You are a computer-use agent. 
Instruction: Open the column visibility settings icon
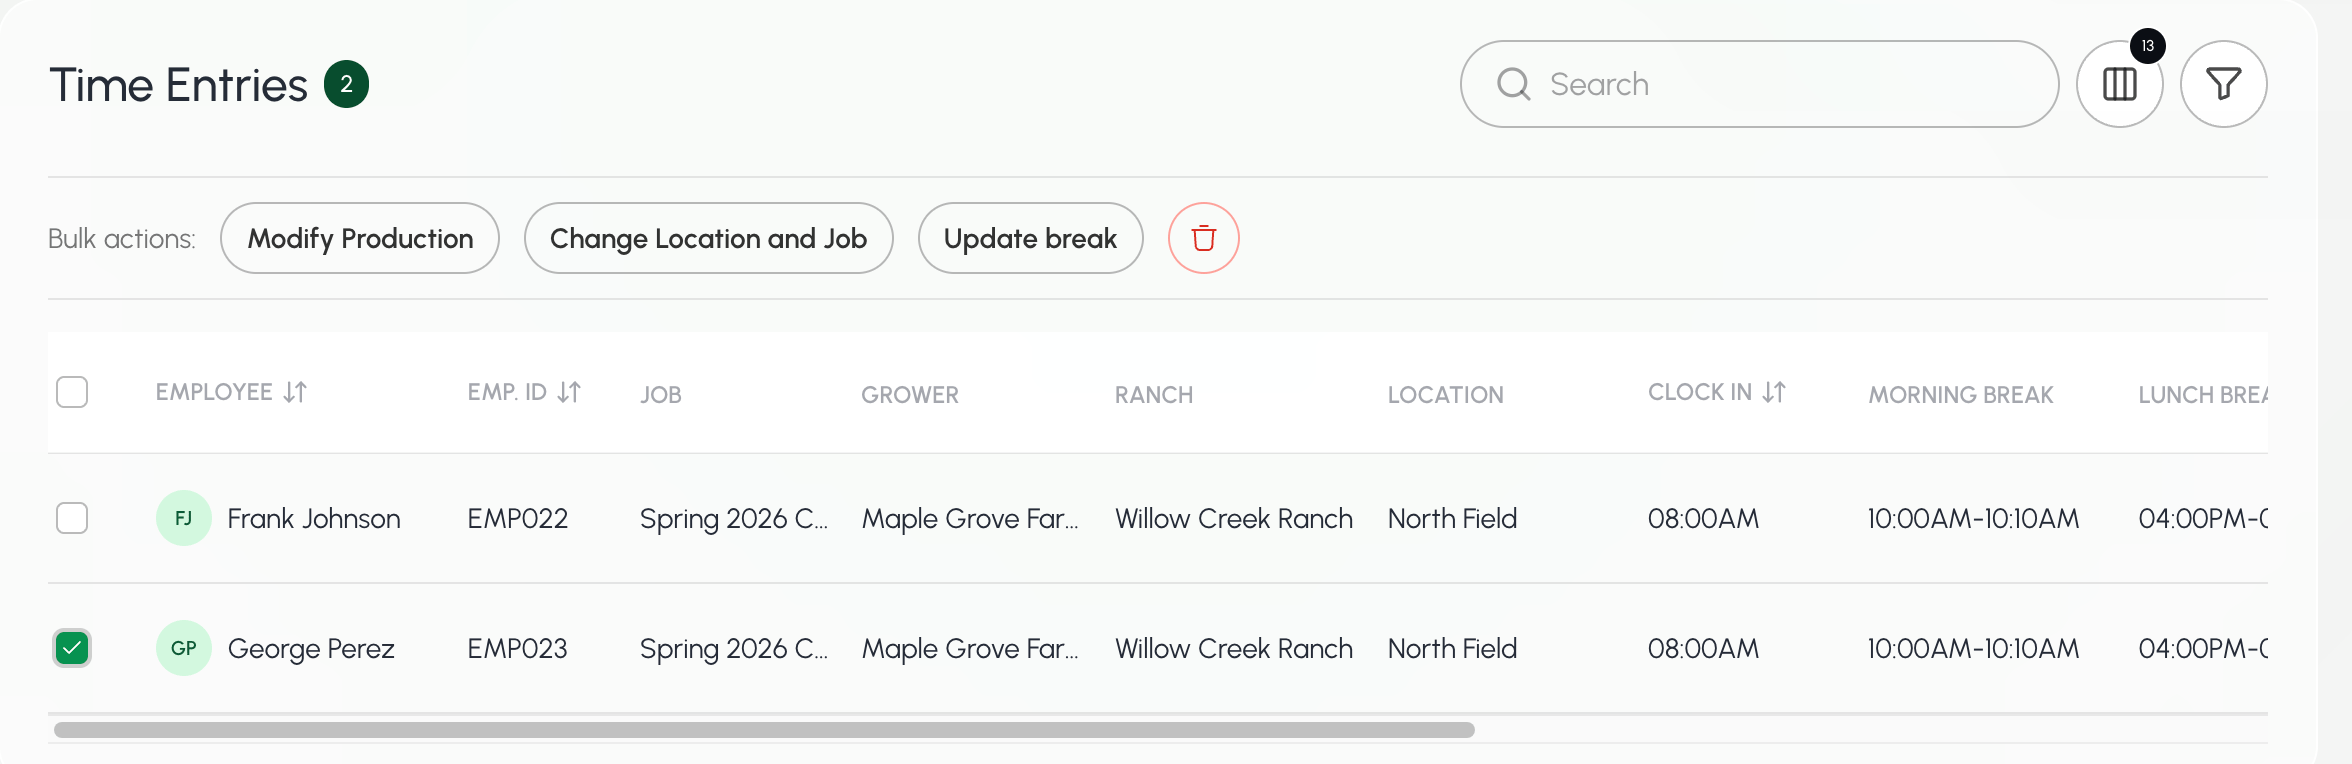point(2119,84)
